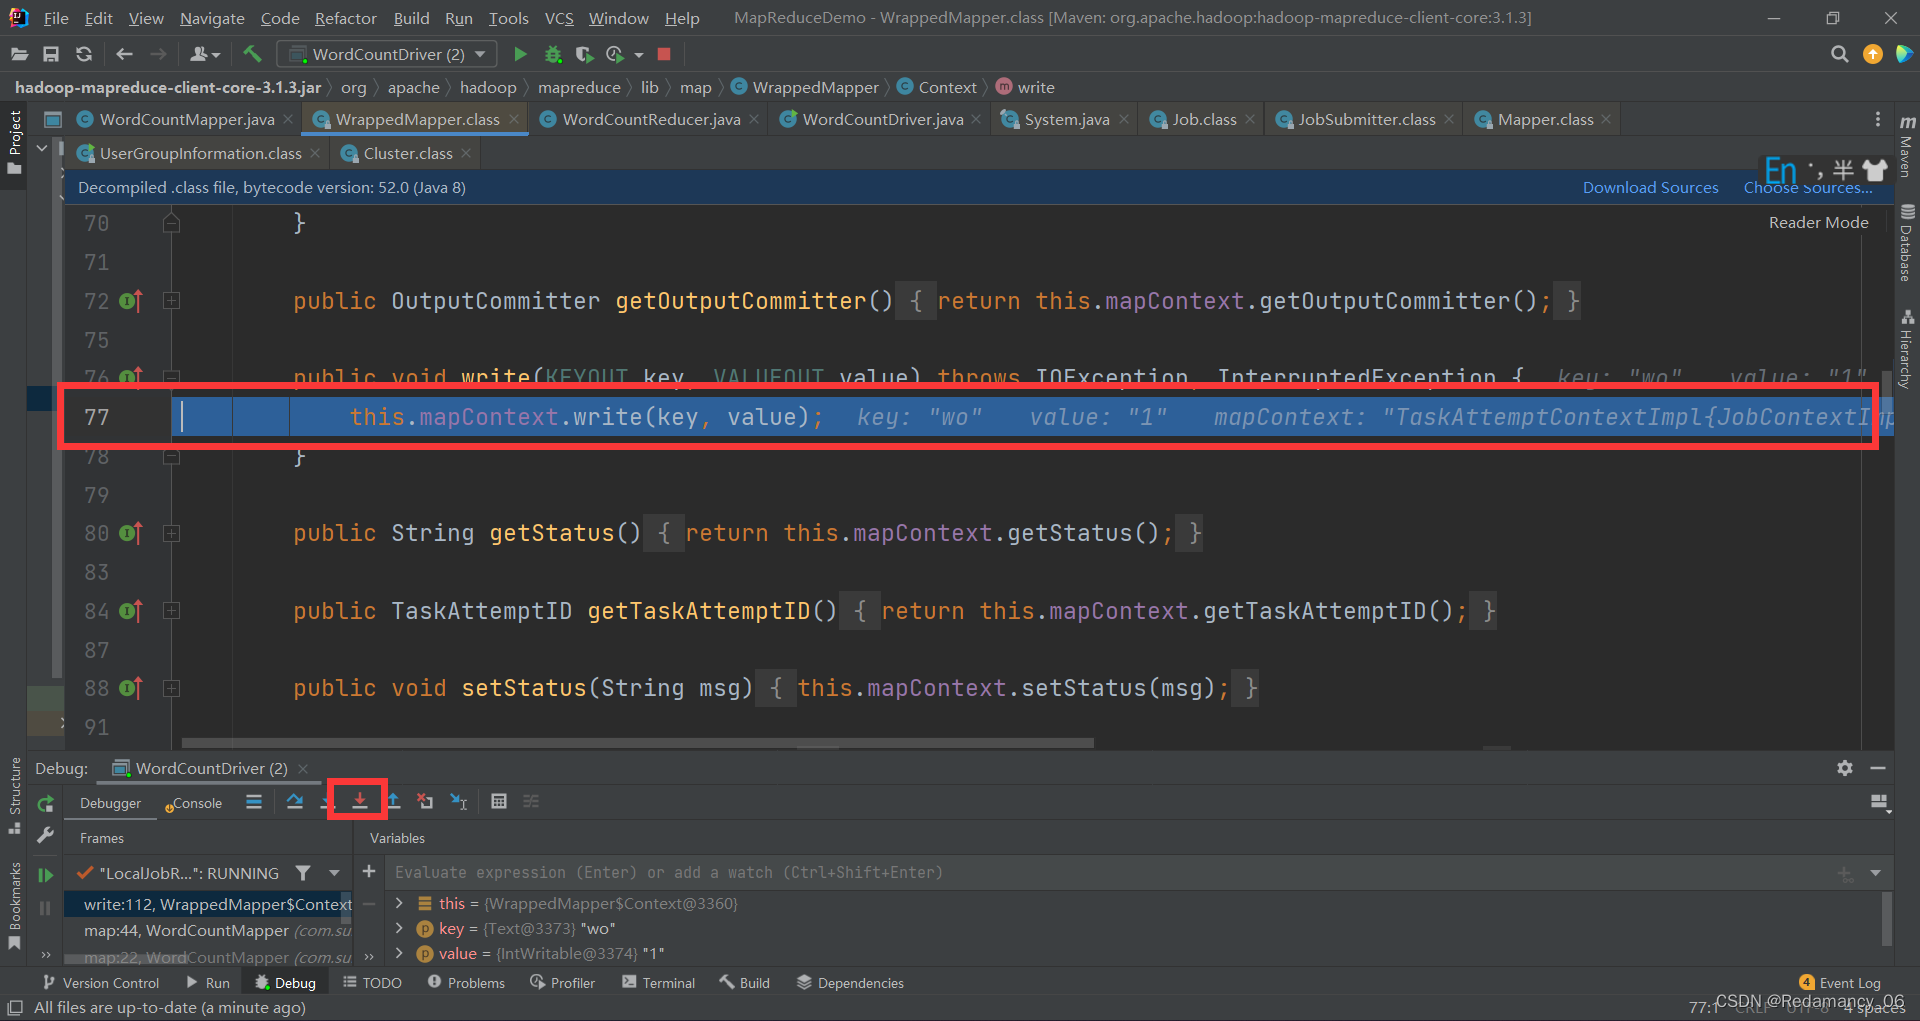
Task: Navigate back with the left arrow icon
Action: tap(124, 54)
